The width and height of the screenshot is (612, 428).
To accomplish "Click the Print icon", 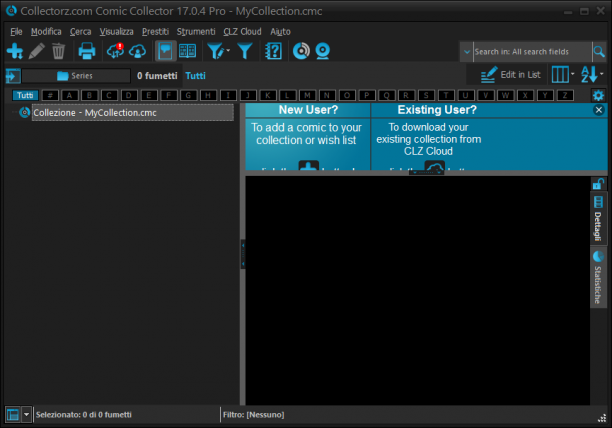I will point(87,51).
